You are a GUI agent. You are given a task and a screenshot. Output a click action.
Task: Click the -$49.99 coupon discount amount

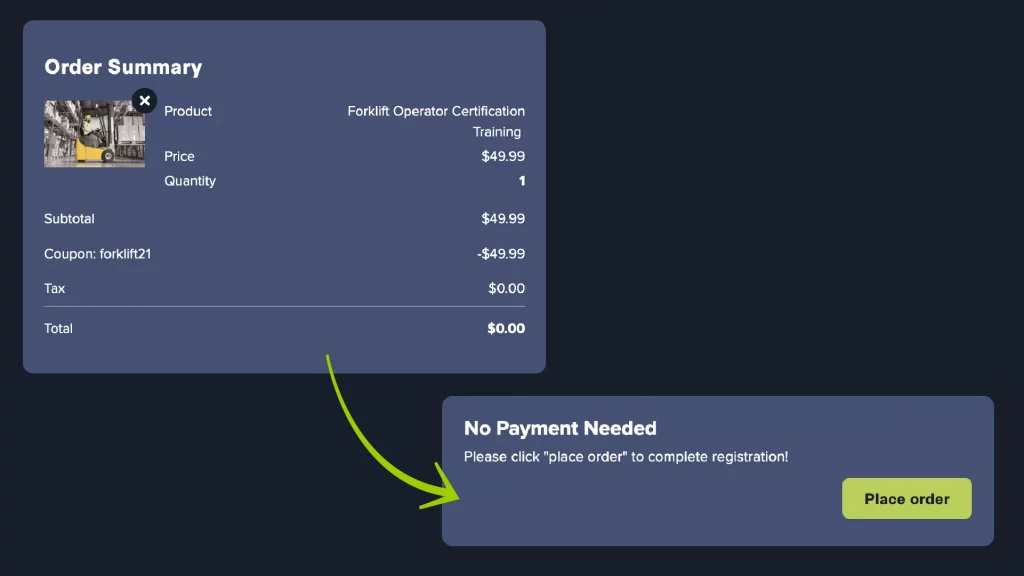coord(501,254)
